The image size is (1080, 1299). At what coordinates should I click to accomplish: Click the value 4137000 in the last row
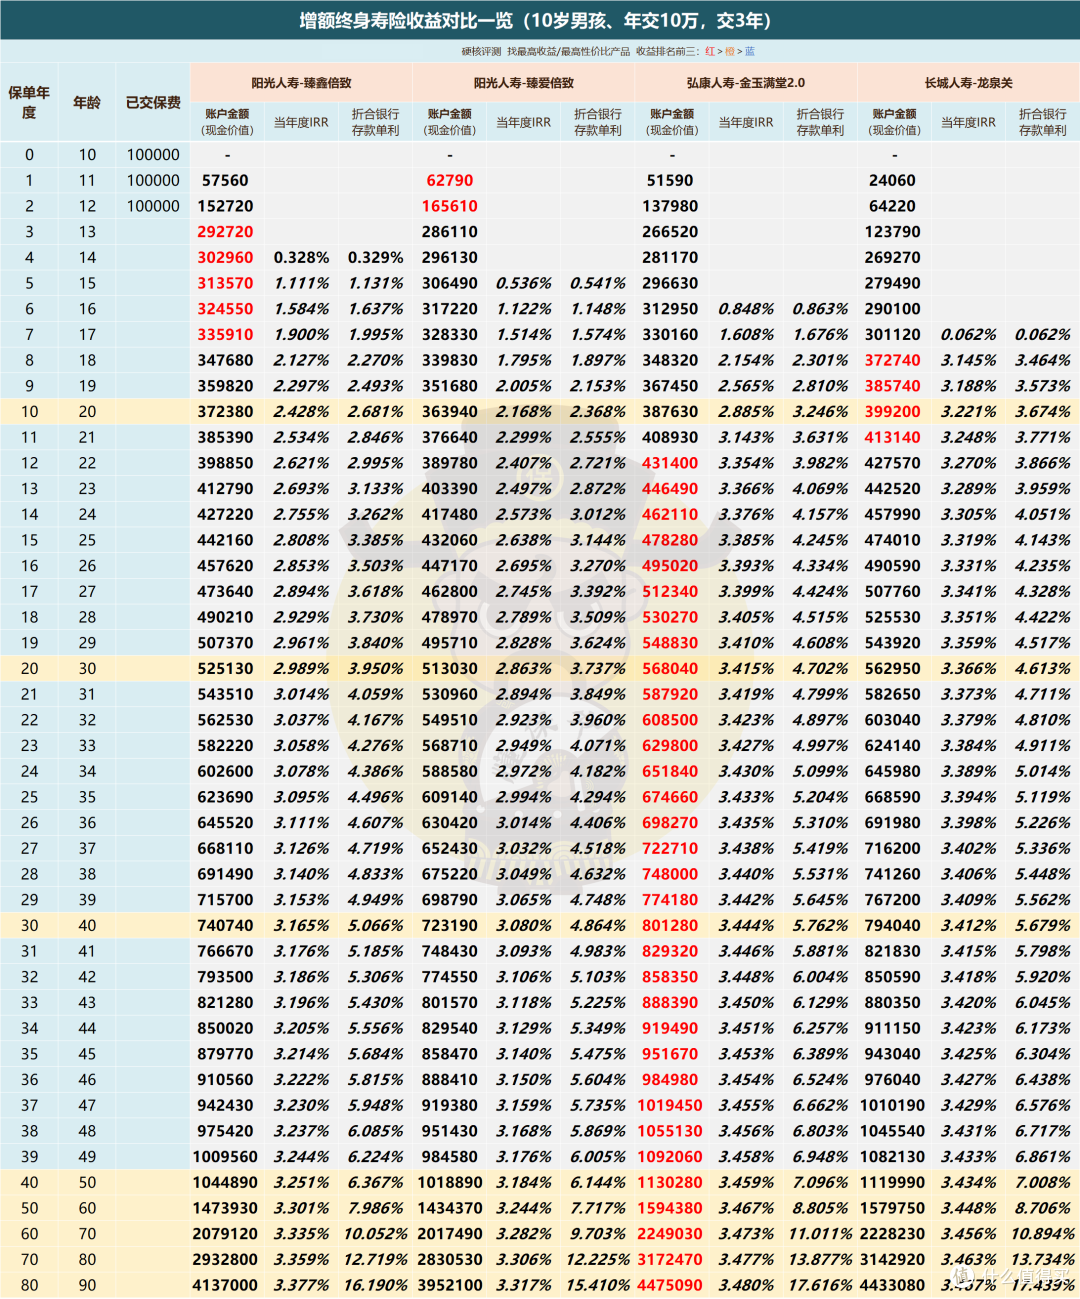pyautogui.click(x=225, y=1286)
